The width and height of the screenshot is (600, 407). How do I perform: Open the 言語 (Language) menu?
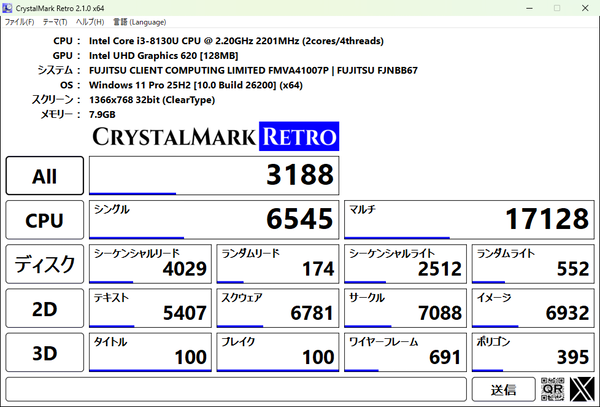(140, 22)
